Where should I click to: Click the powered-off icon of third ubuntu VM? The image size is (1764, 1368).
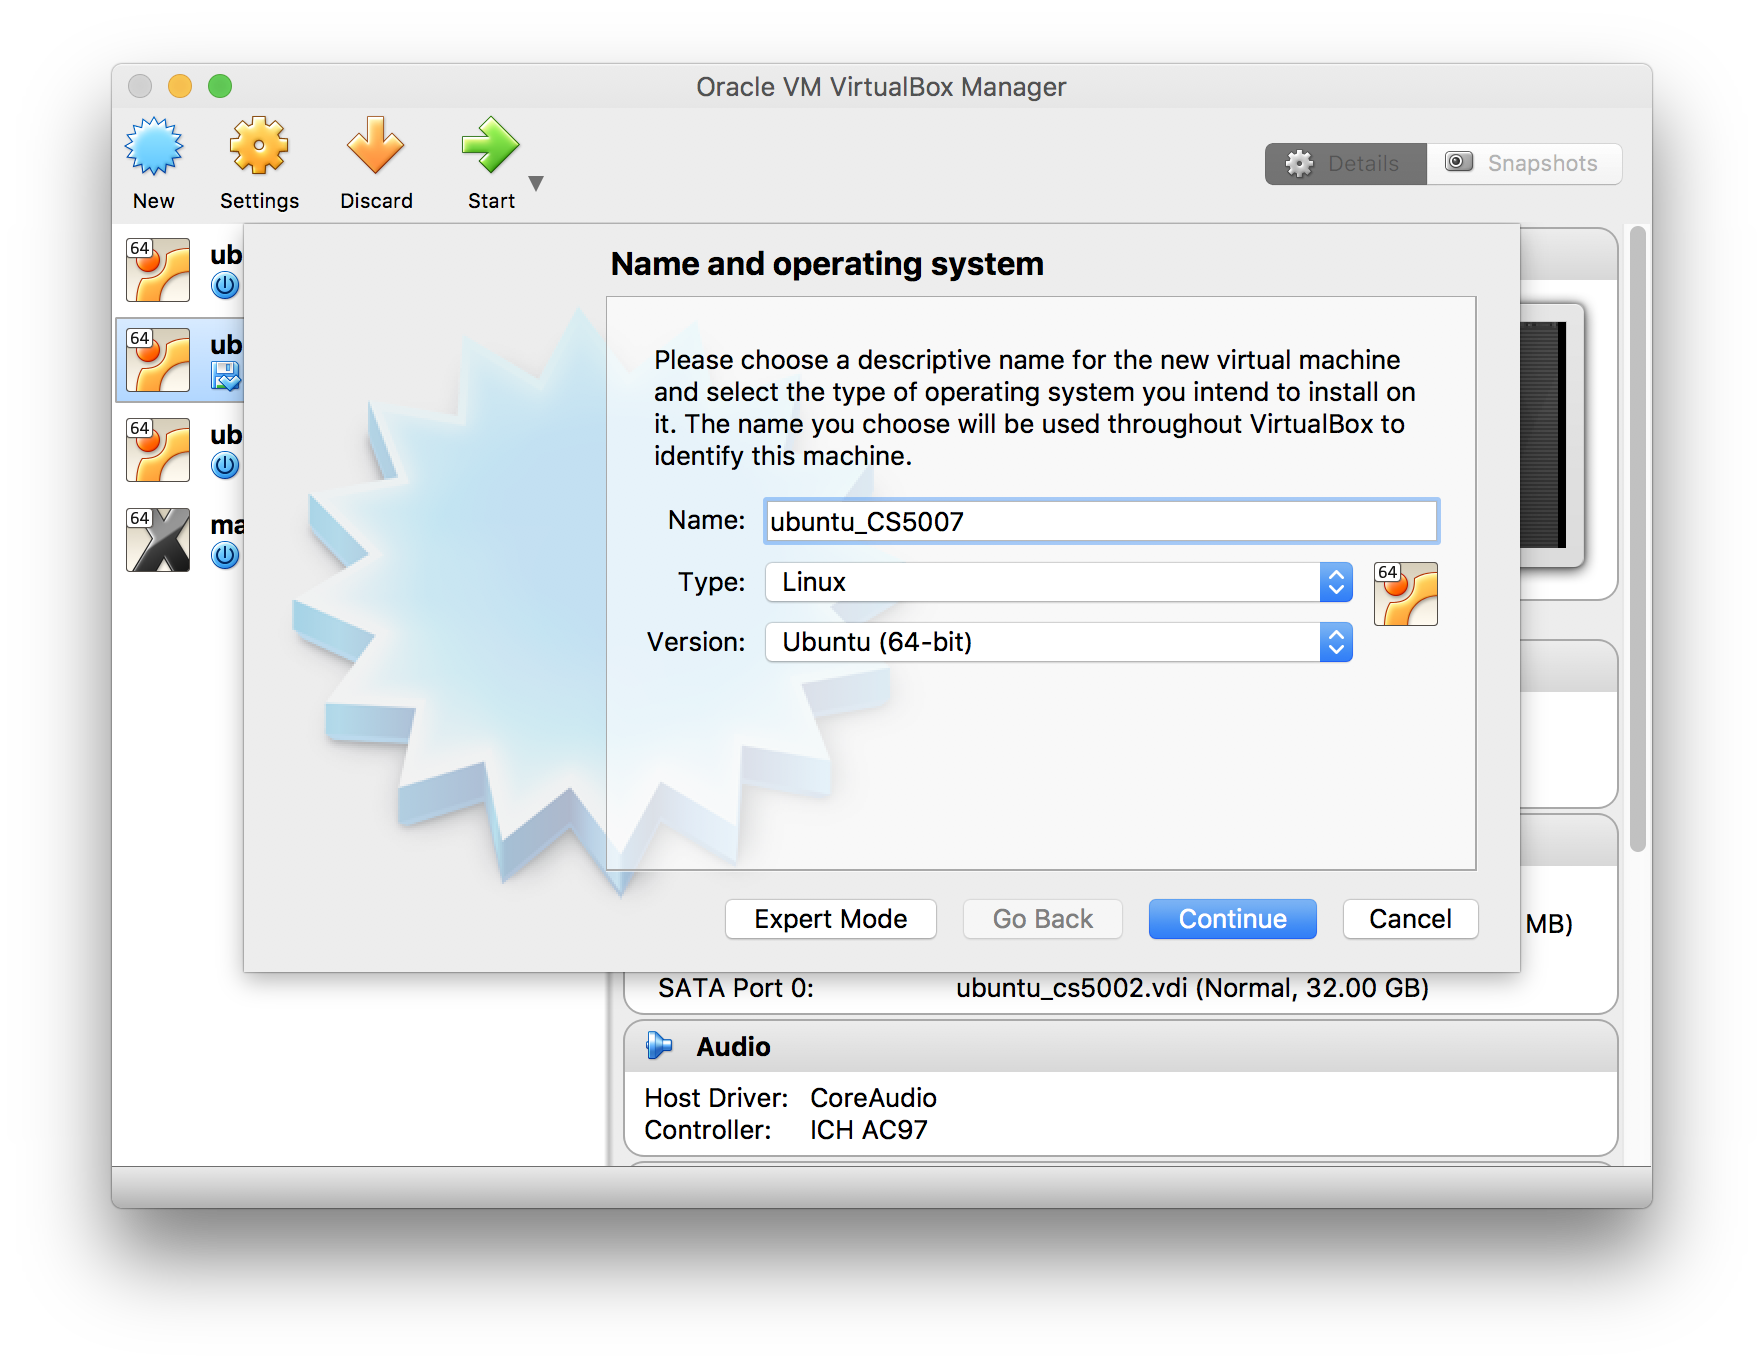(x=225, y=466)
